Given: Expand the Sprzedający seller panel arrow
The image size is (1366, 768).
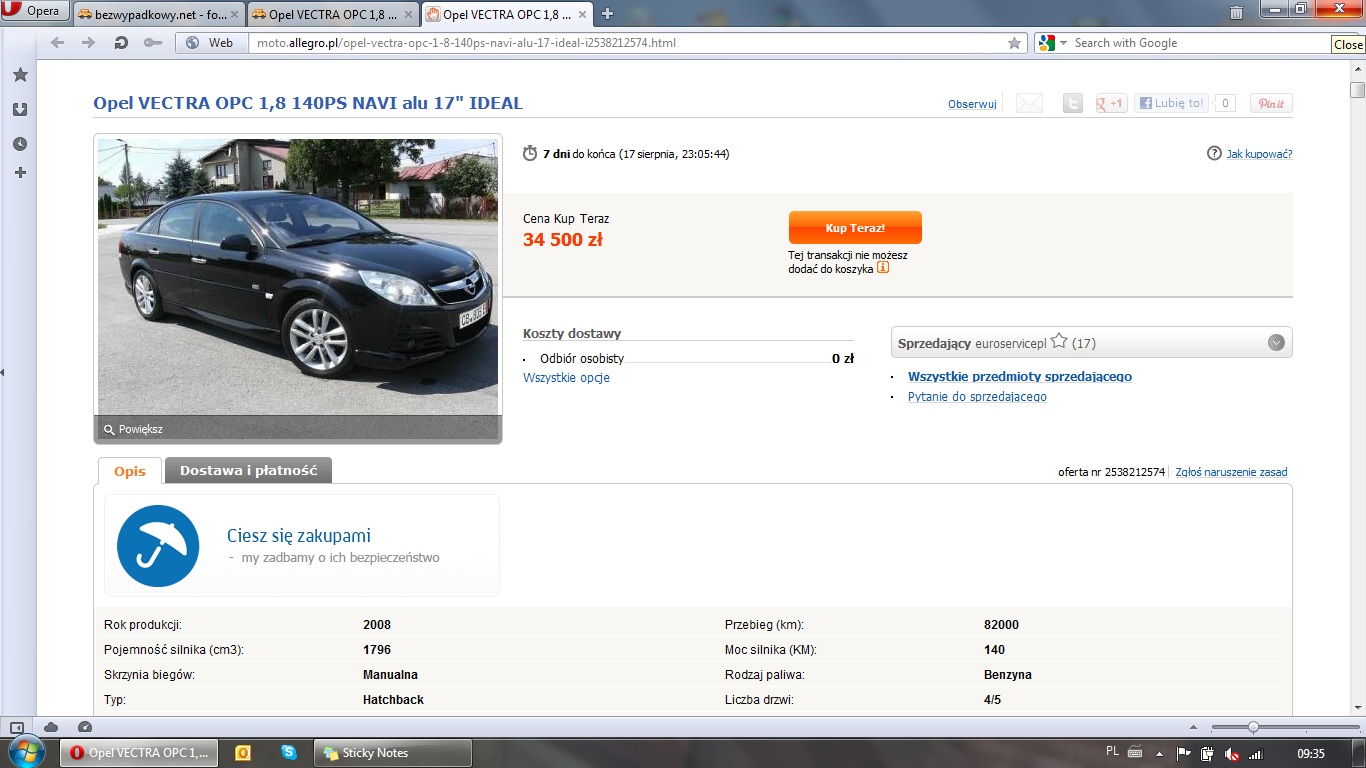Looking at the screenshot, I should click(x=1276, y=342).
